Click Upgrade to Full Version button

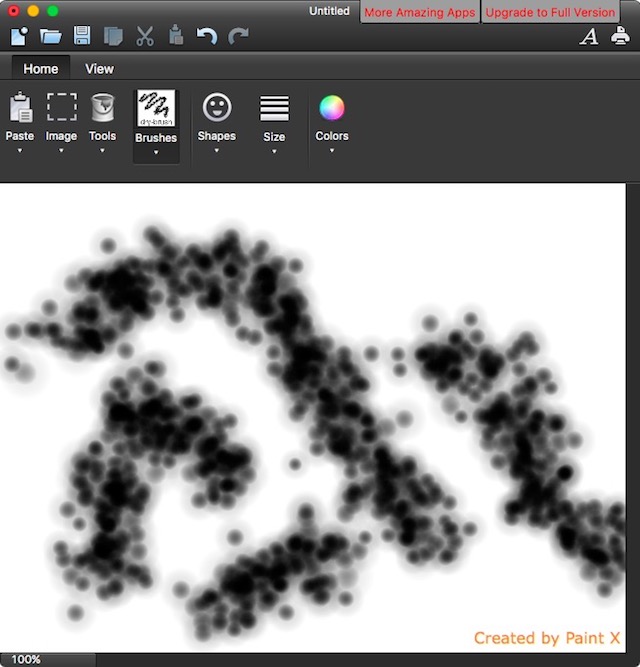550,12
